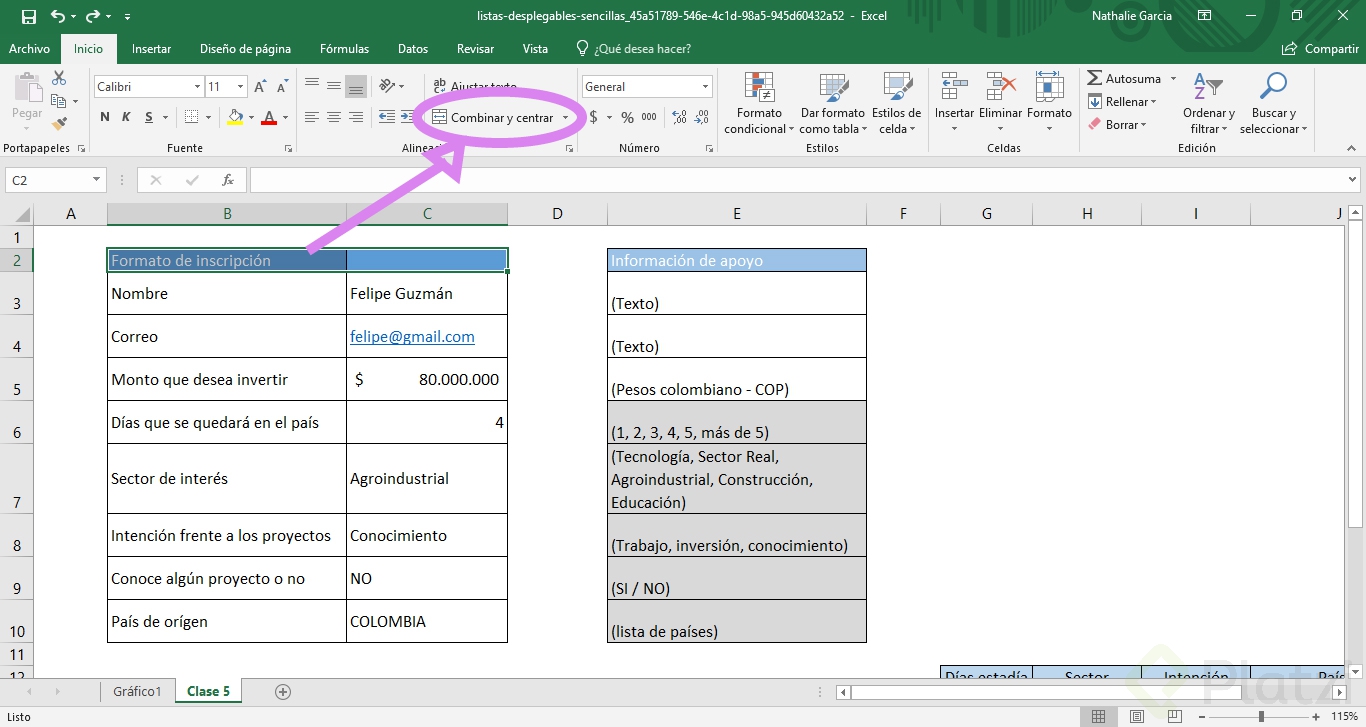Click the insert function fx icon
The width and height of the screenshot is (1366, 727).
point(228,180)
